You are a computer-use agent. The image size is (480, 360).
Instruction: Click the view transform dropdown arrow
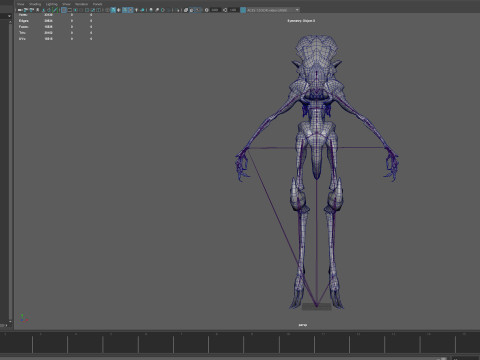[x=297, y=10]
